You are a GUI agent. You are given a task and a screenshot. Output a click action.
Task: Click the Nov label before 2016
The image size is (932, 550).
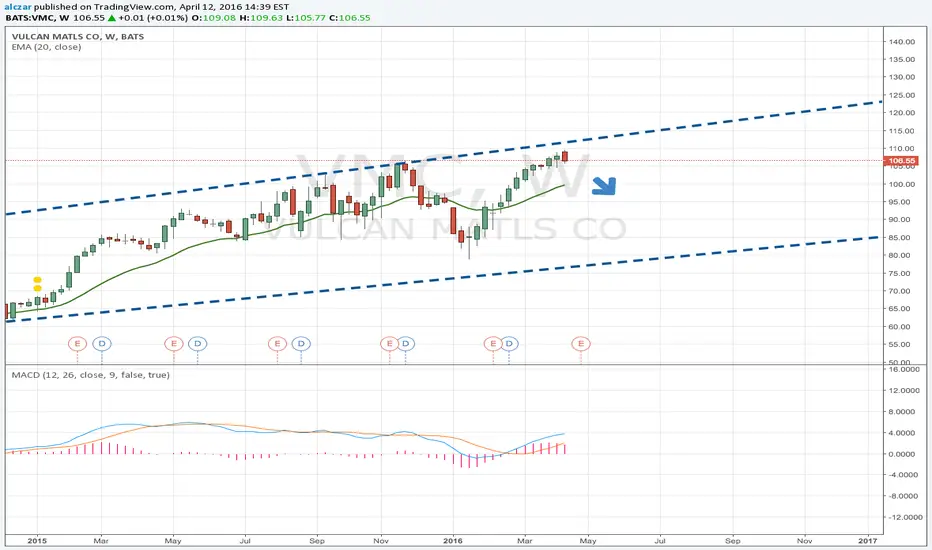381,541
